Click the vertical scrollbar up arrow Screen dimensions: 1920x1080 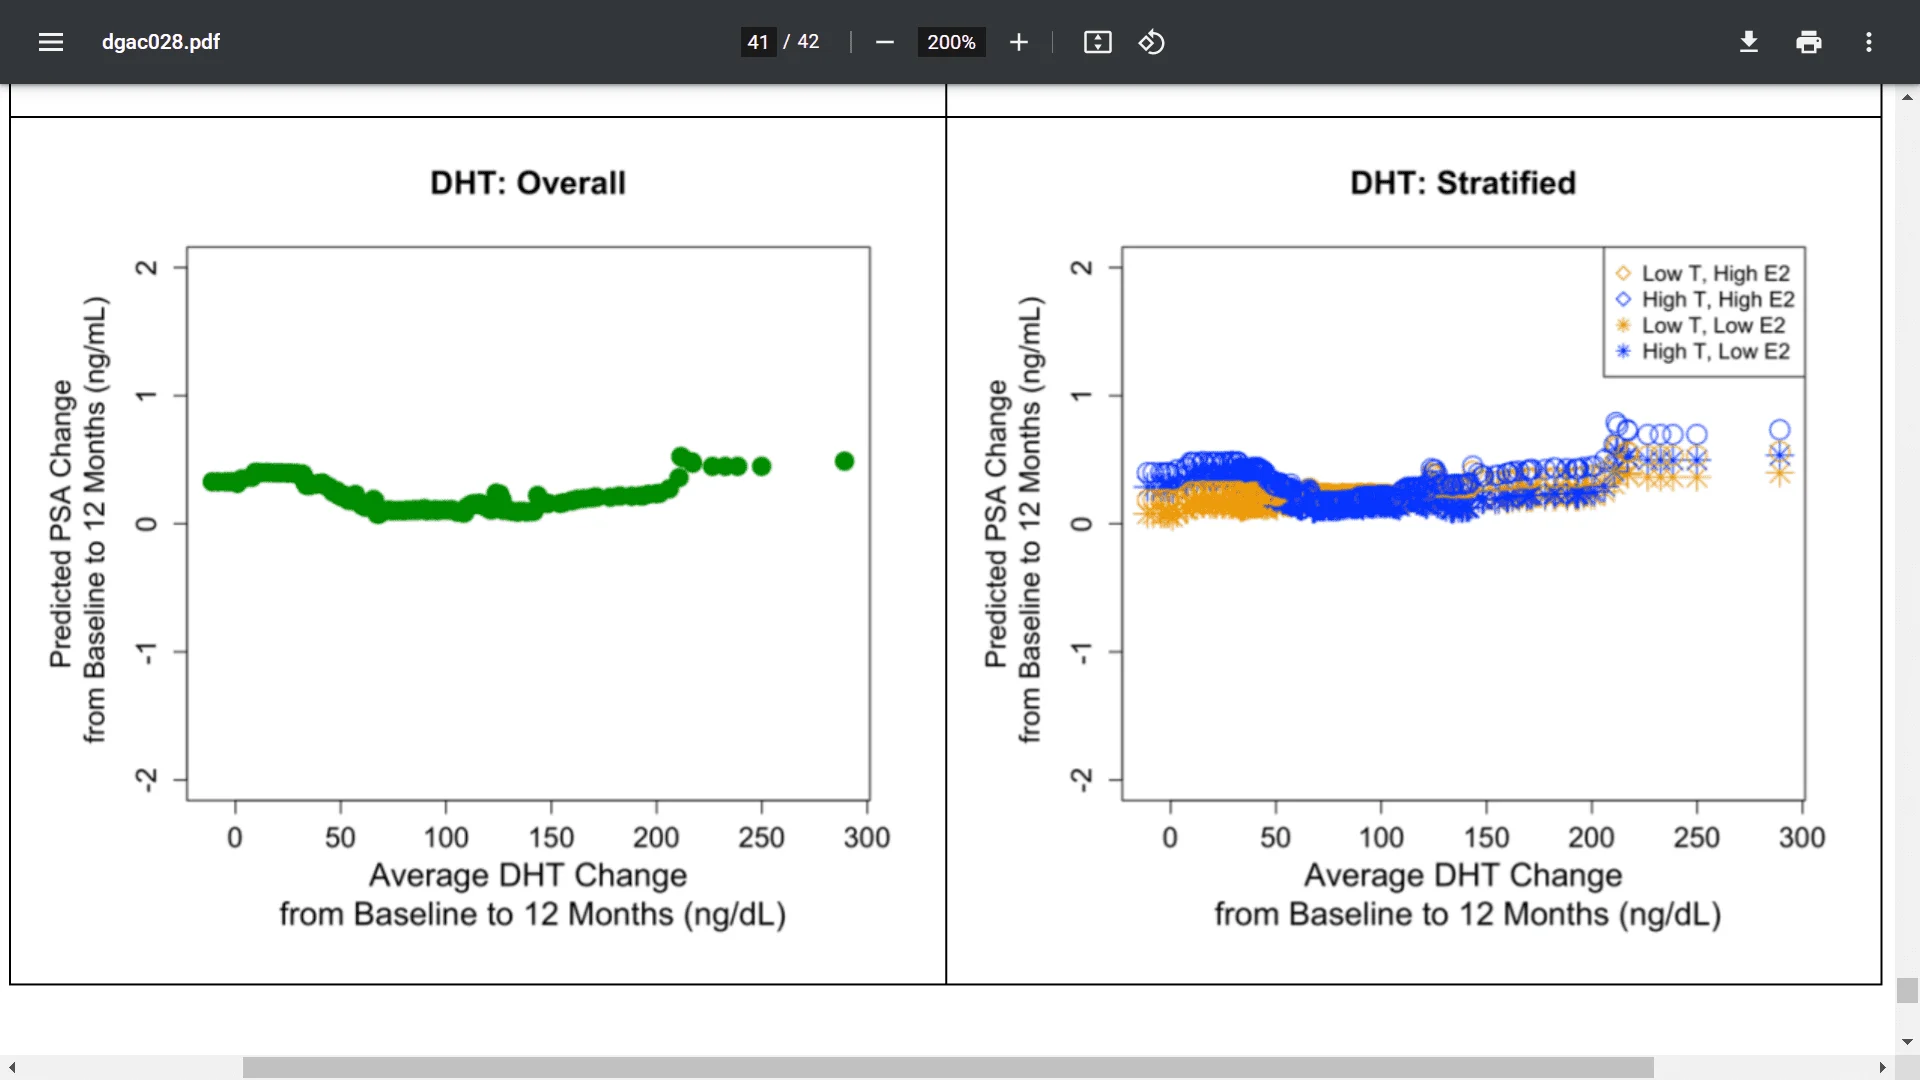tap(1907, 97)
